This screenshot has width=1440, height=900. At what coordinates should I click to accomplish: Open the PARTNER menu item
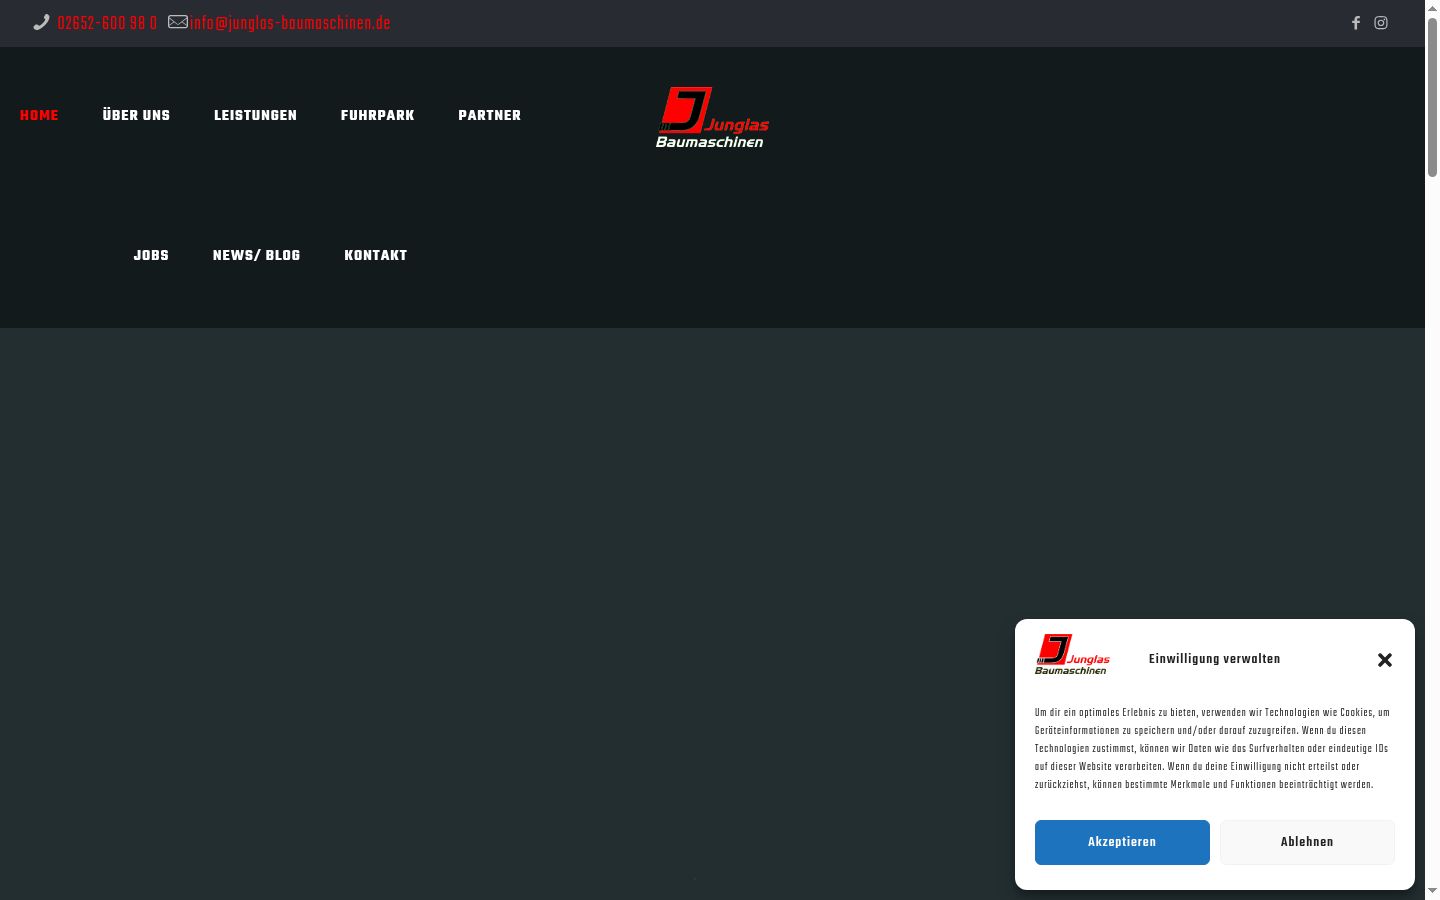click(x=489, y=116)
